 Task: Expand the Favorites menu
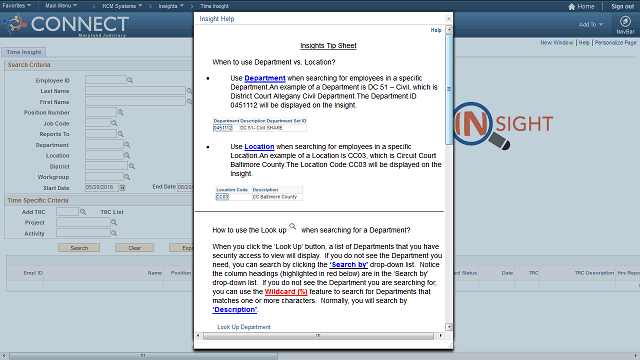17,6
